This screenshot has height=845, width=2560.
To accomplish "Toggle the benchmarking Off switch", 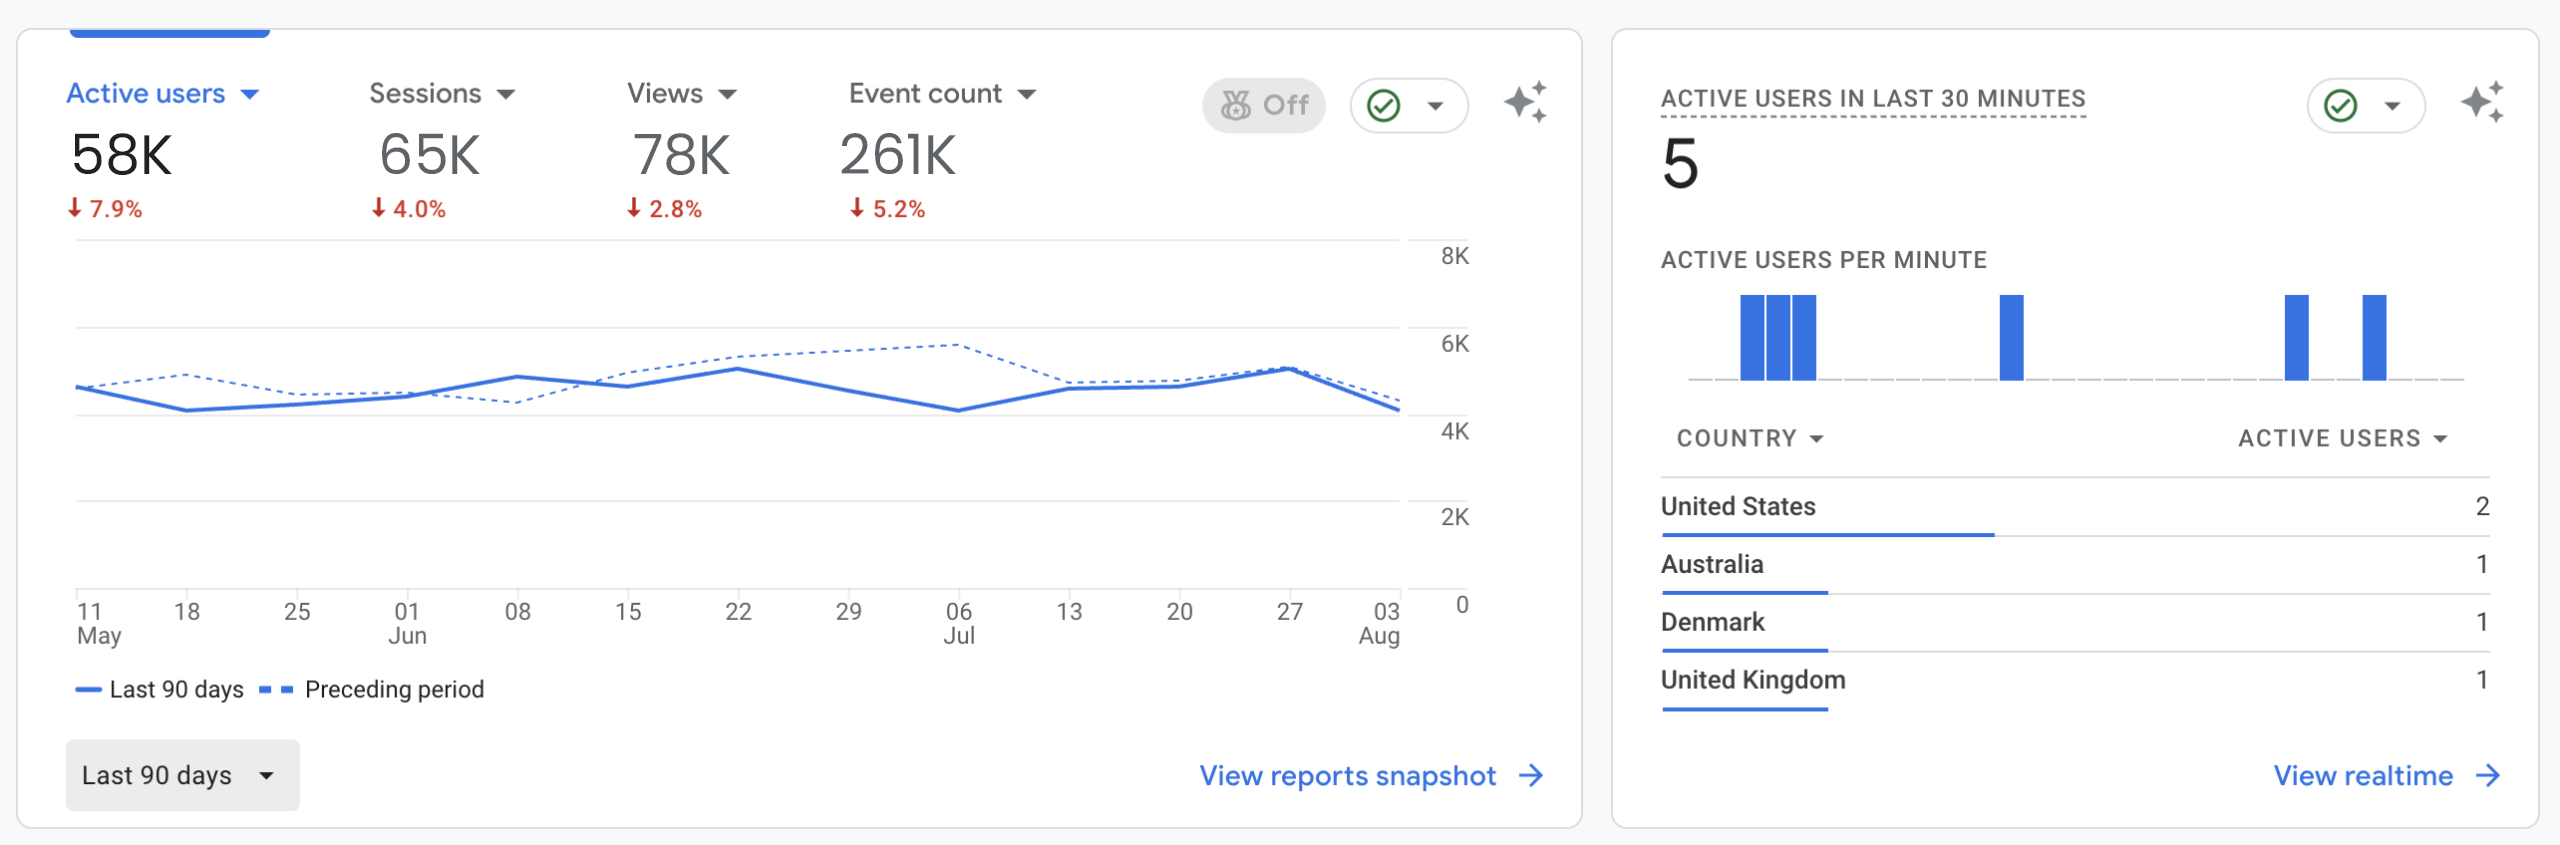I will click(1264, 105).
